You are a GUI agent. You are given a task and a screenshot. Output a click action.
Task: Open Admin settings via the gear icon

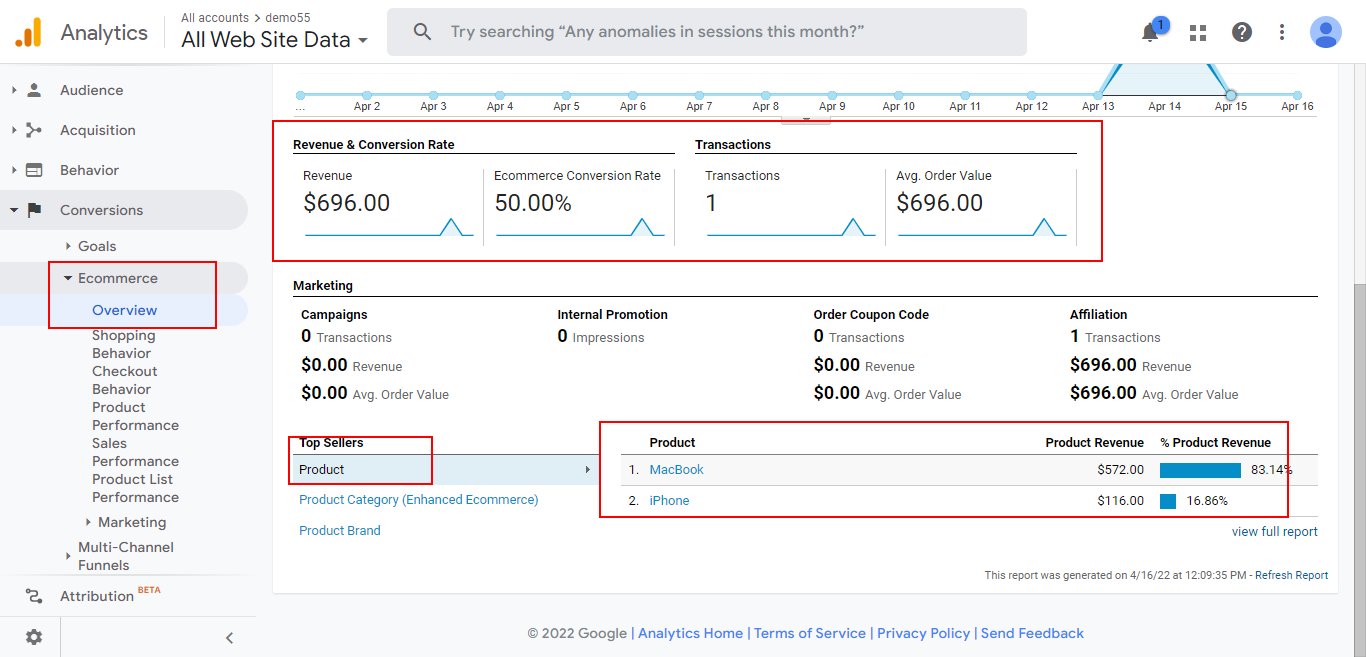[33, 636]
